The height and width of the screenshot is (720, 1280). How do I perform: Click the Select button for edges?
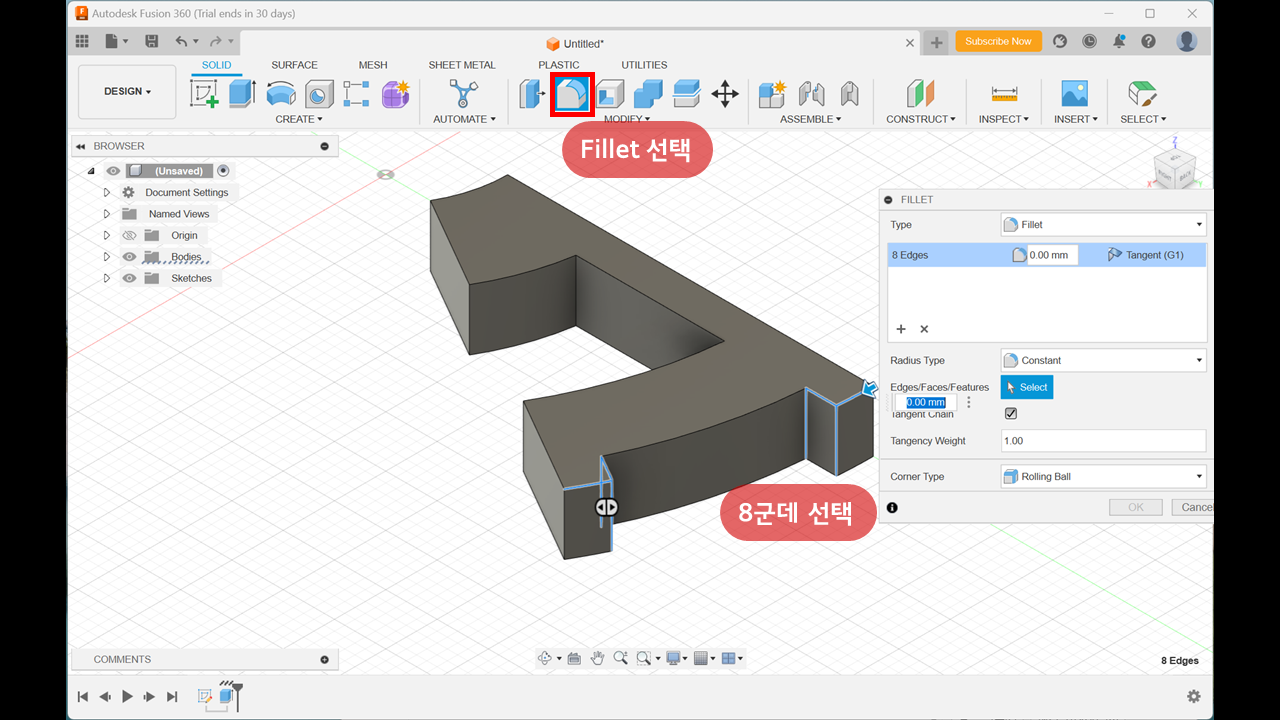pos(1027,387)
